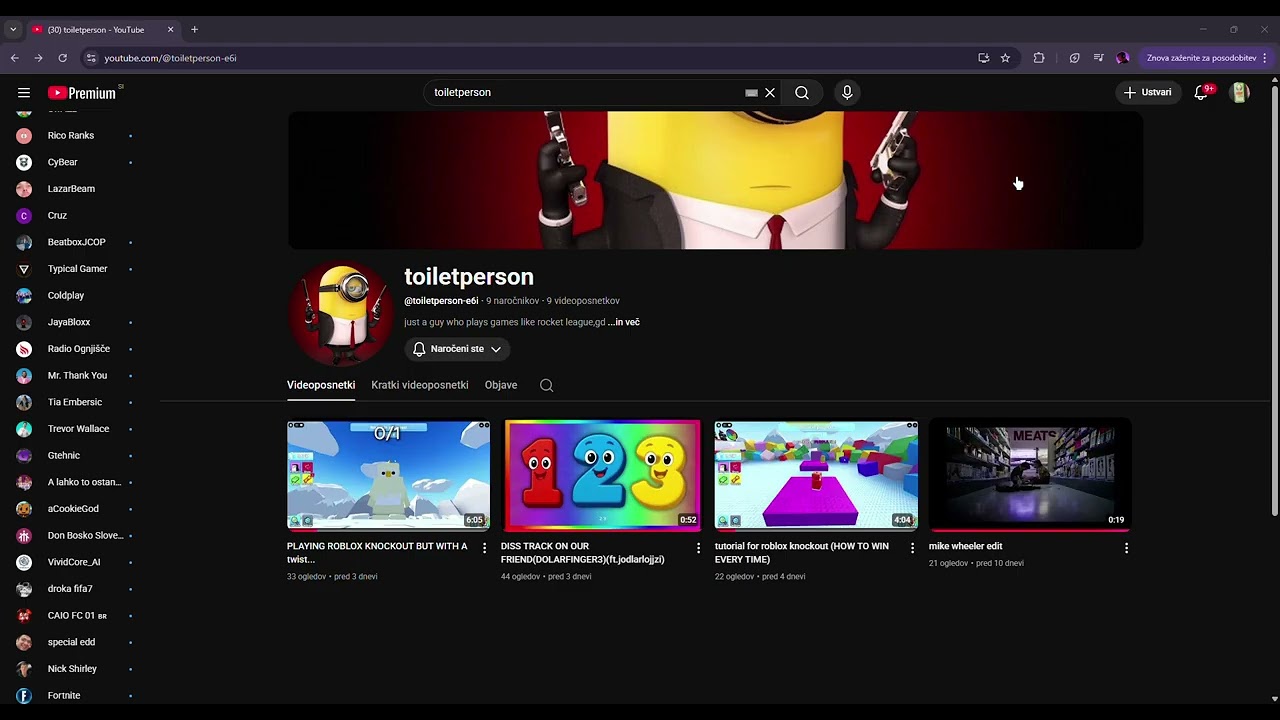1280x720 pixels.
Task: Open tutorial for roblox knockout title link
Action: (x=802, y=553)
